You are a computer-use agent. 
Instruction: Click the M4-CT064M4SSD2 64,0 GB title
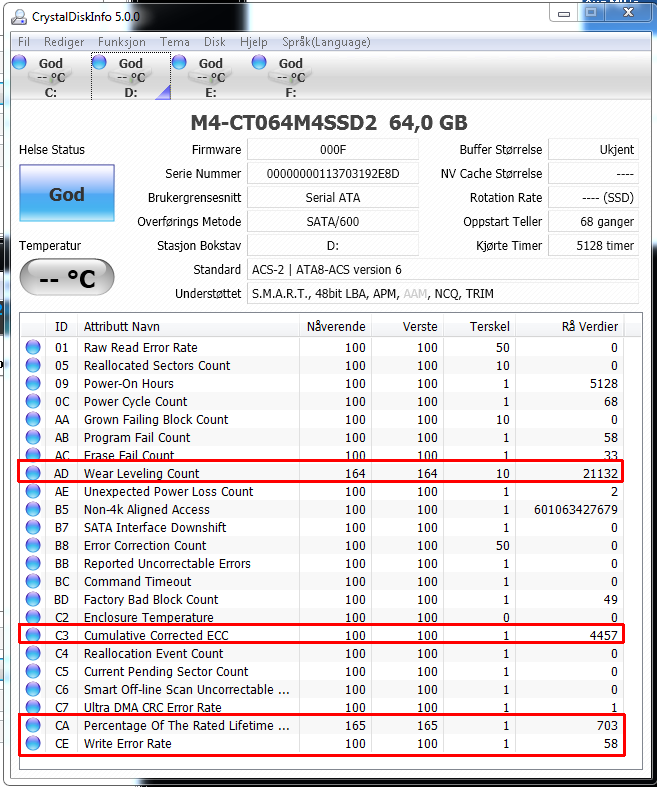329,123
